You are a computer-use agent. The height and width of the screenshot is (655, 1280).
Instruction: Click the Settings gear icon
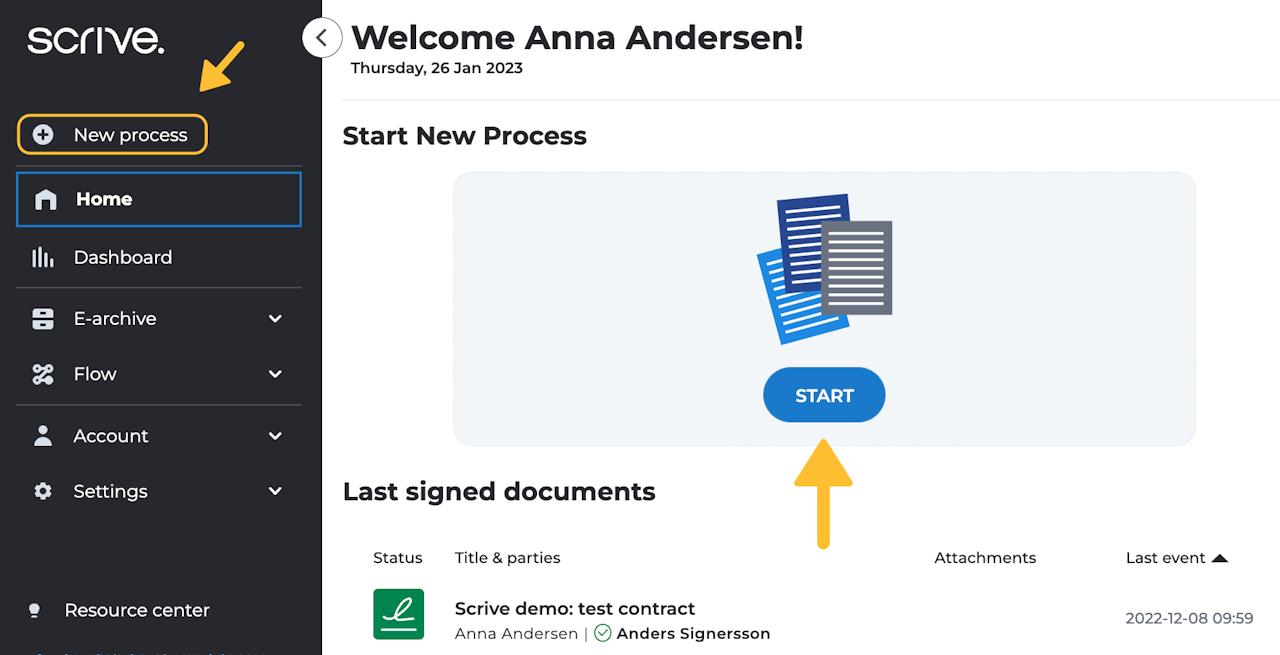point(43,491)
